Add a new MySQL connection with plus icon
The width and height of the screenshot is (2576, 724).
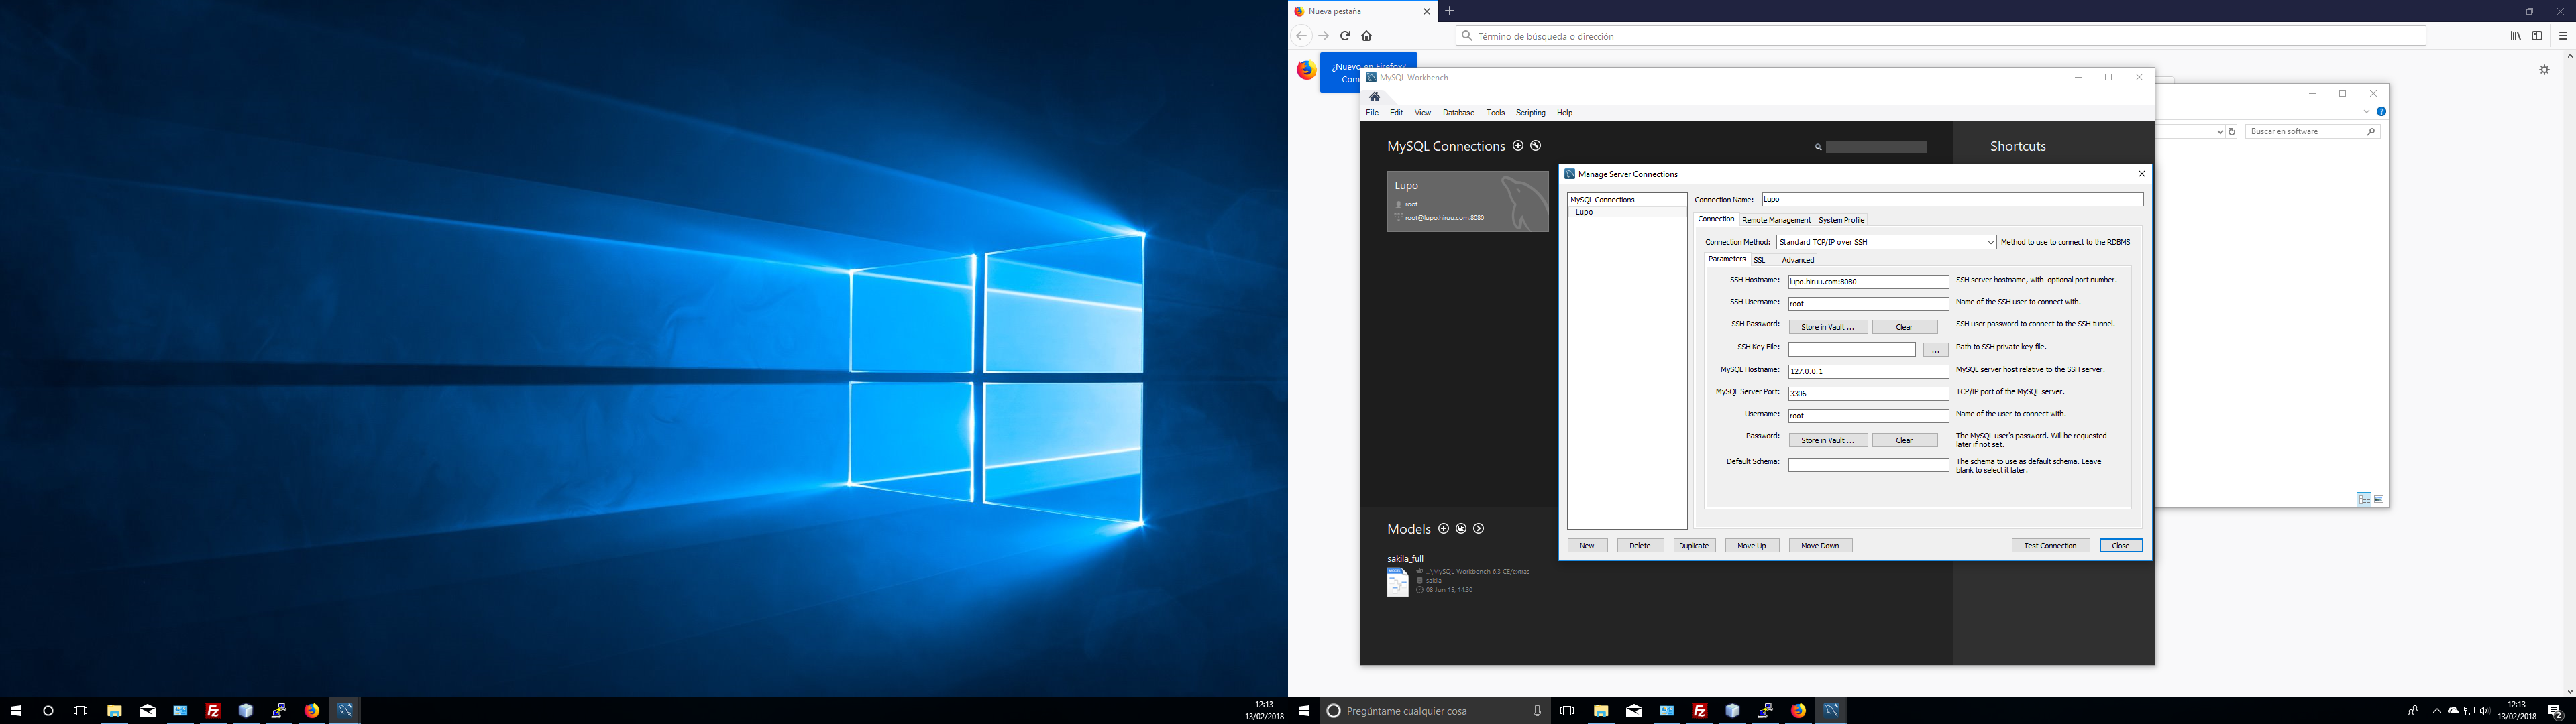1518,146
